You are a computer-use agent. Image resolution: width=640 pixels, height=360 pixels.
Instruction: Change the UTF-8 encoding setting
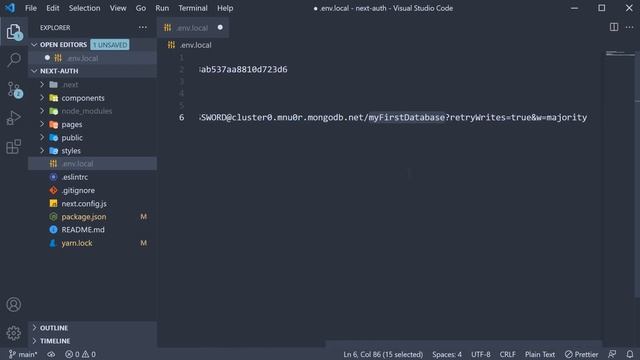click(x=481, y=354)
